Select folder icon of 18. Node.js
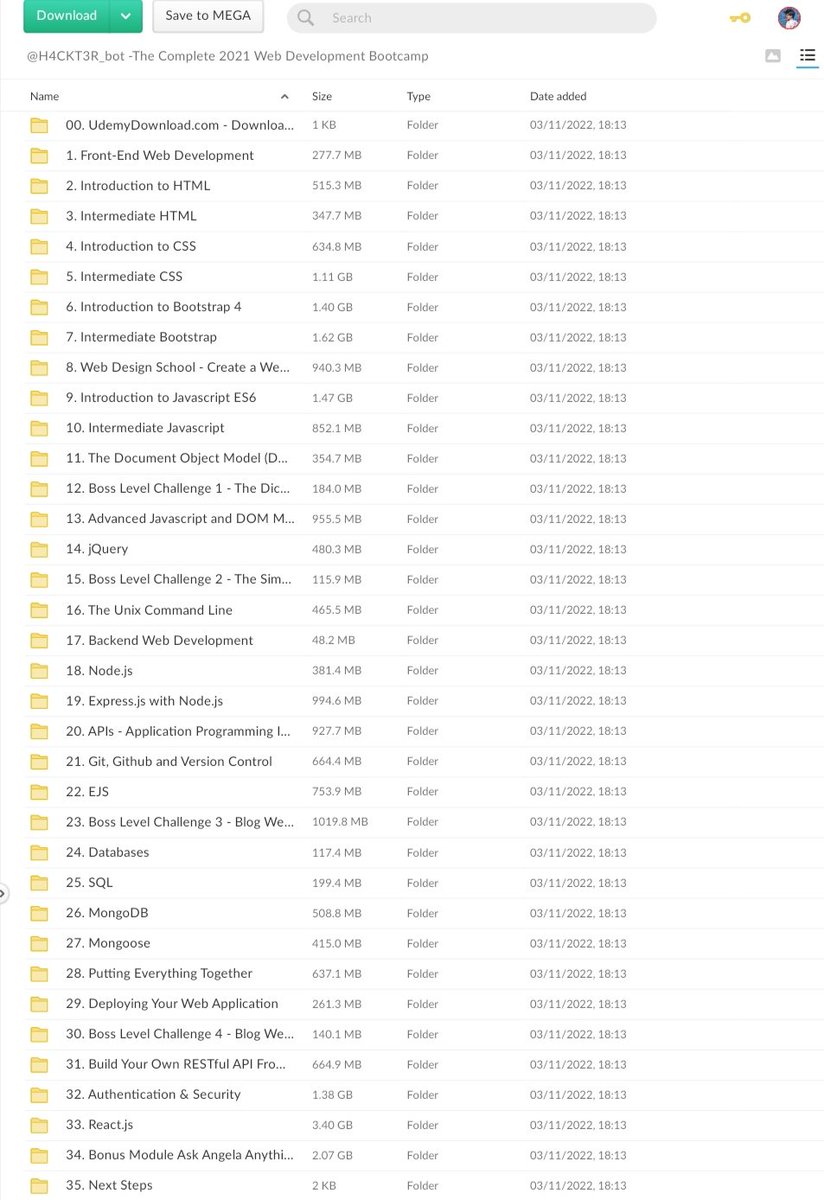 click(x=39, y=670)
